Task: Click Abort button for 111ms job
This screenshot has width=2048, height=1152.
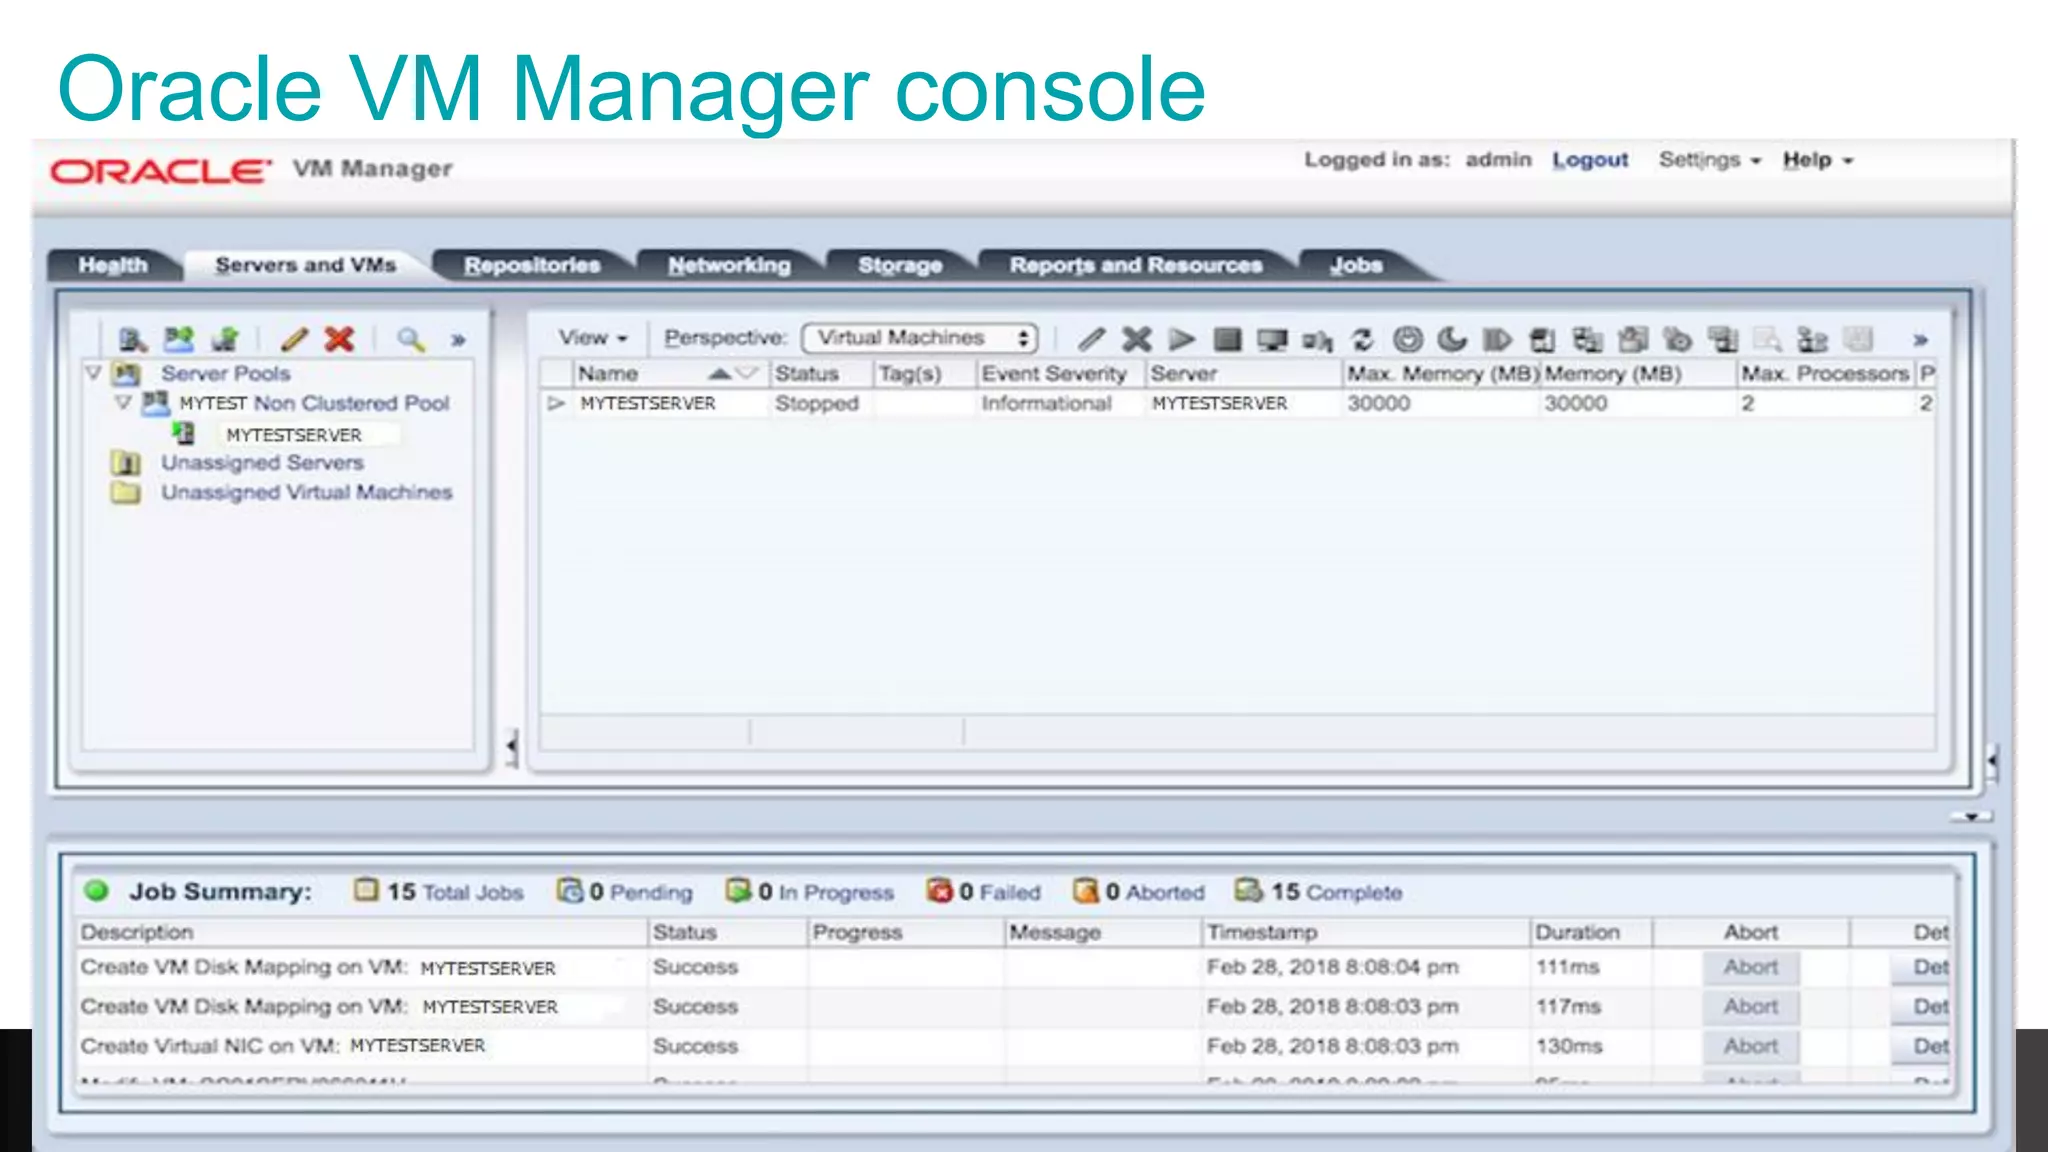Action: tap(1751, 967)
